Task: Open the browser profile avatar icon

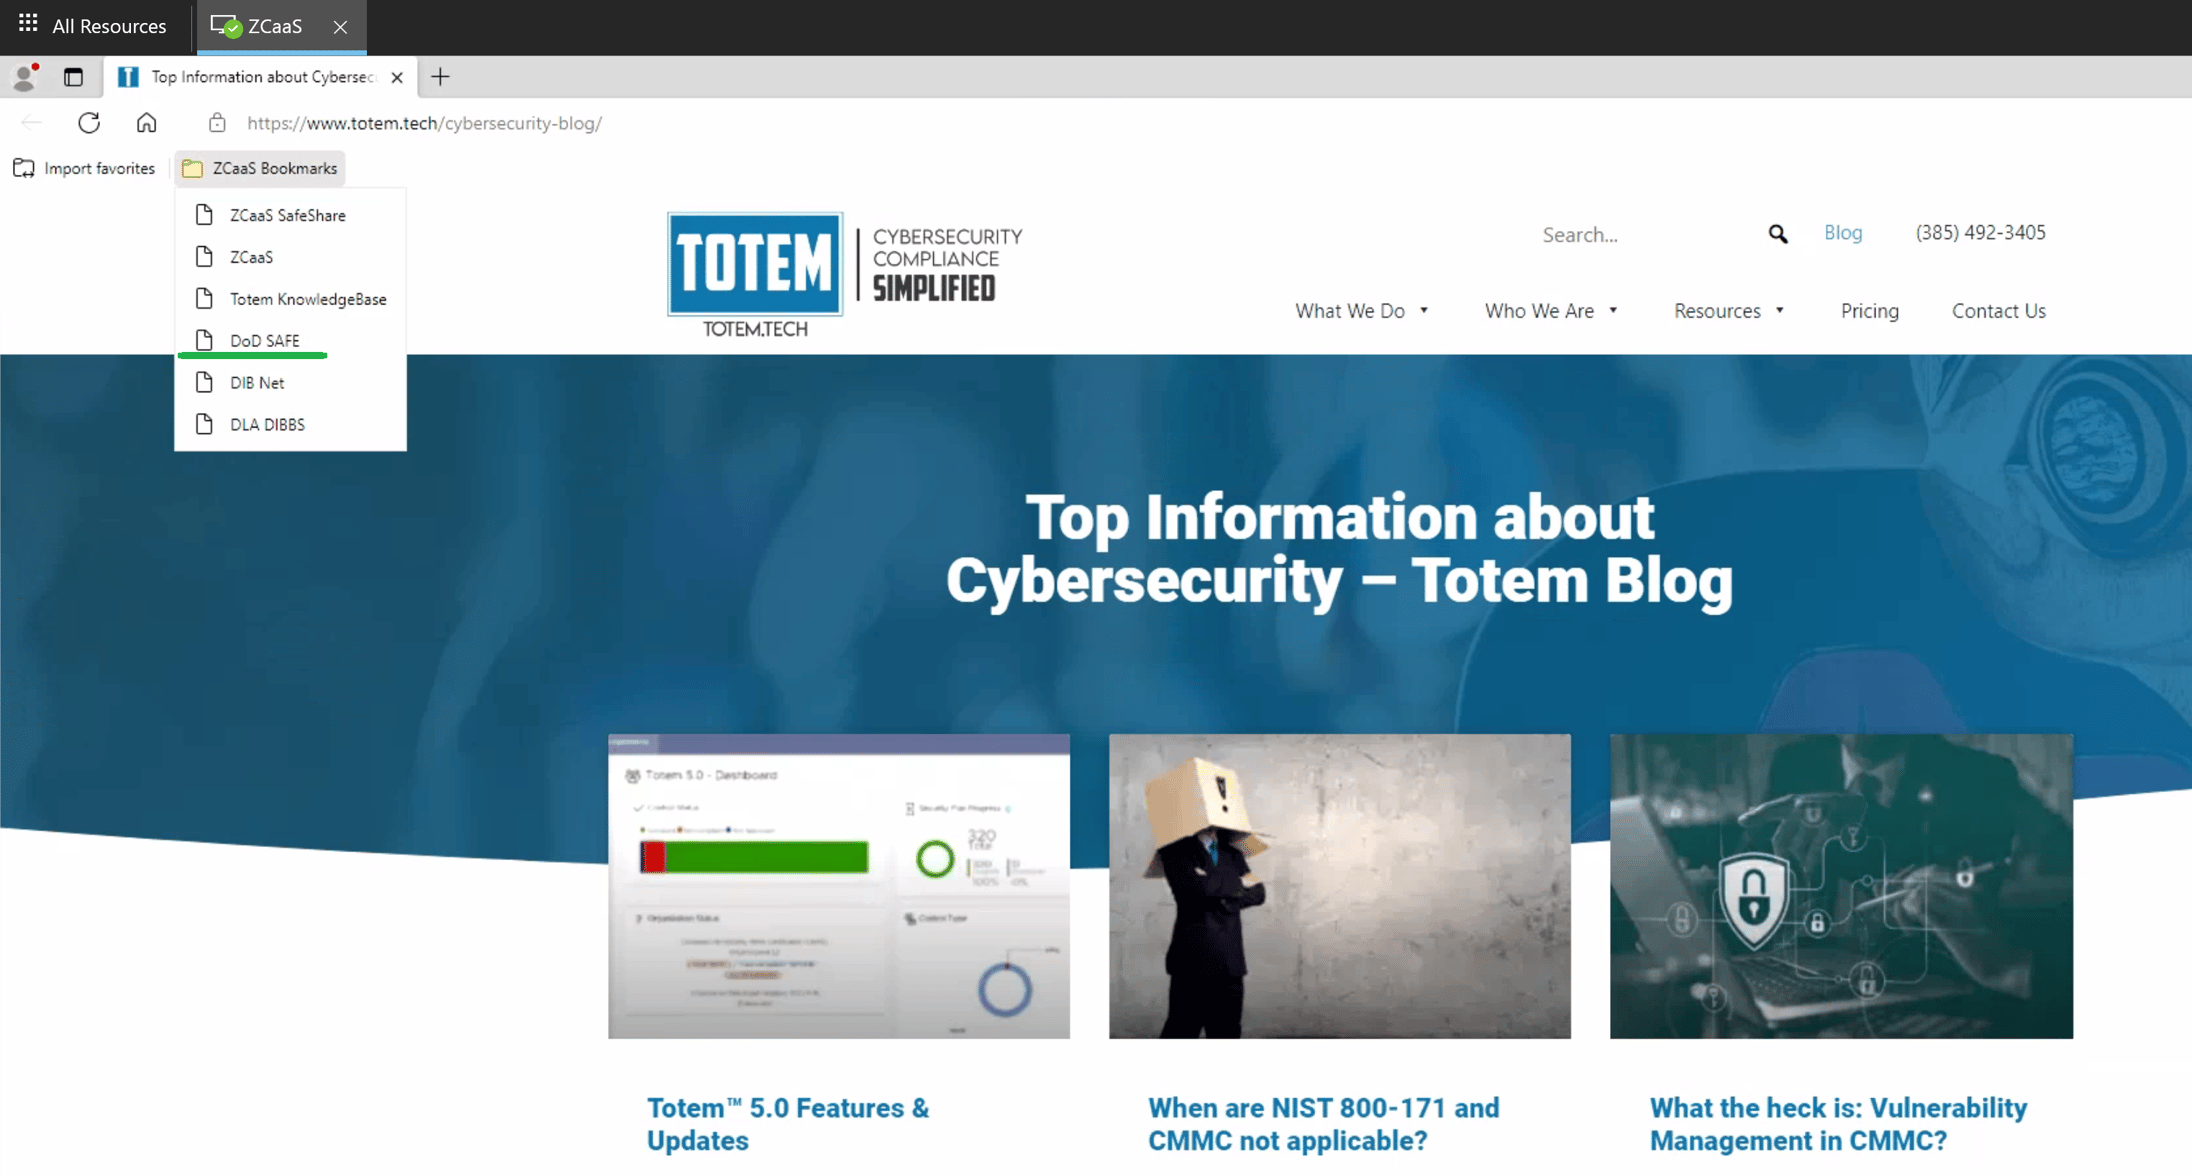Action: [25, 77]
